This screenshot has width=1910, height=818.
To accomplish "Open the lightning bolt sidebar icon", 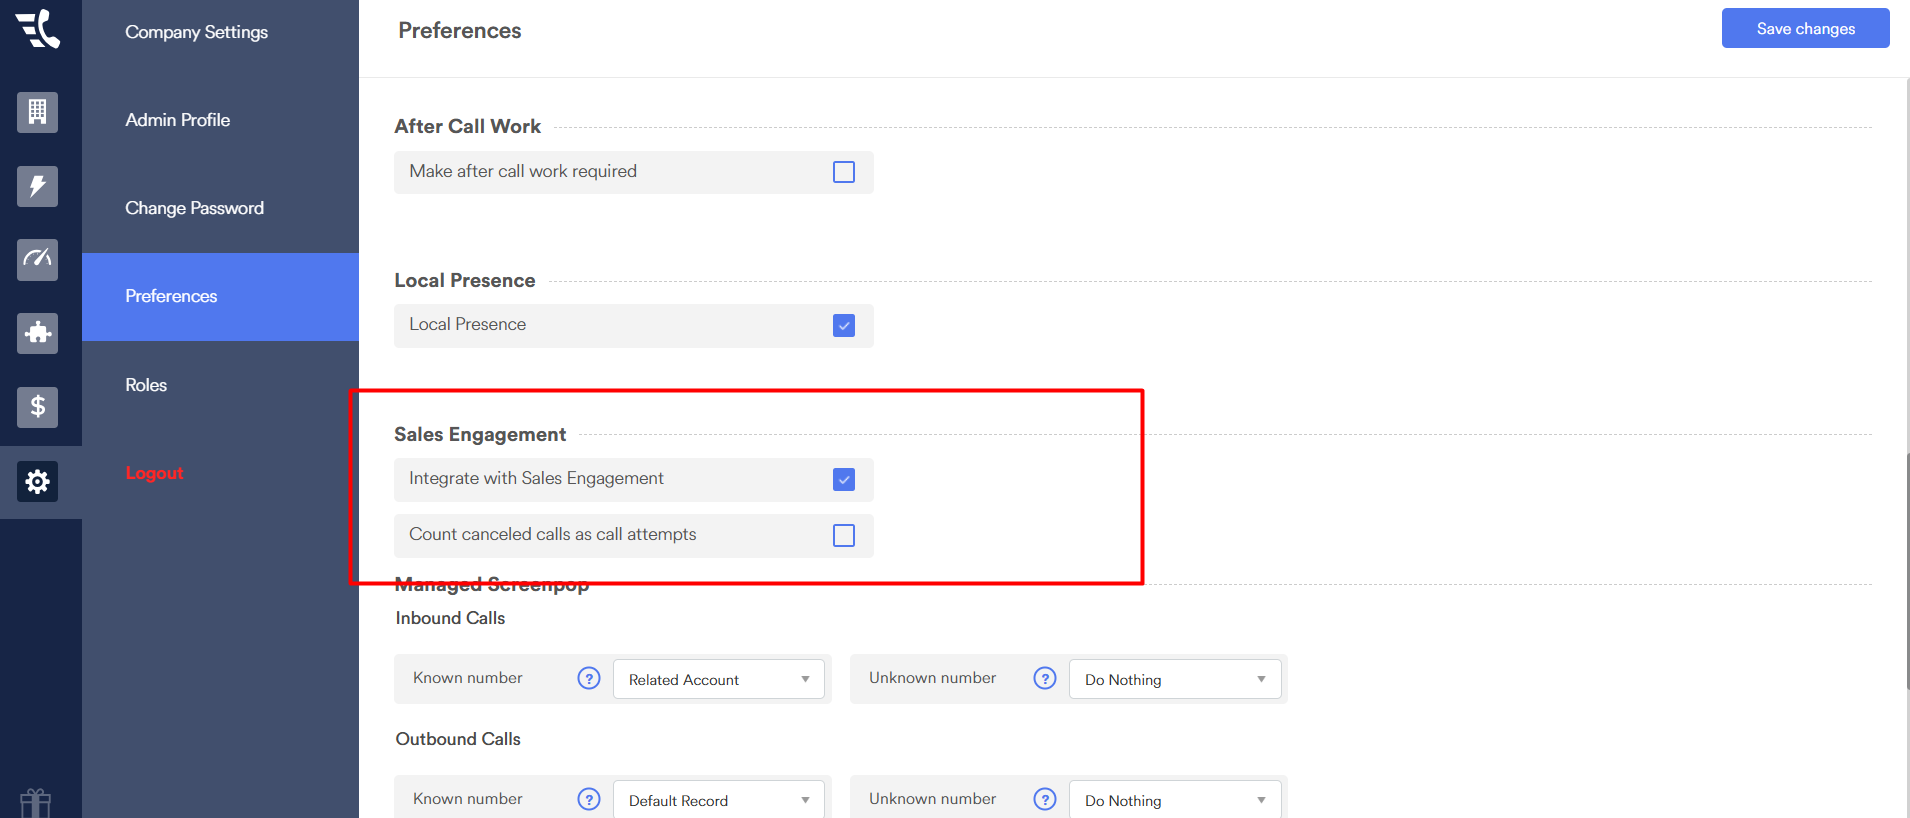I will 37,186.
